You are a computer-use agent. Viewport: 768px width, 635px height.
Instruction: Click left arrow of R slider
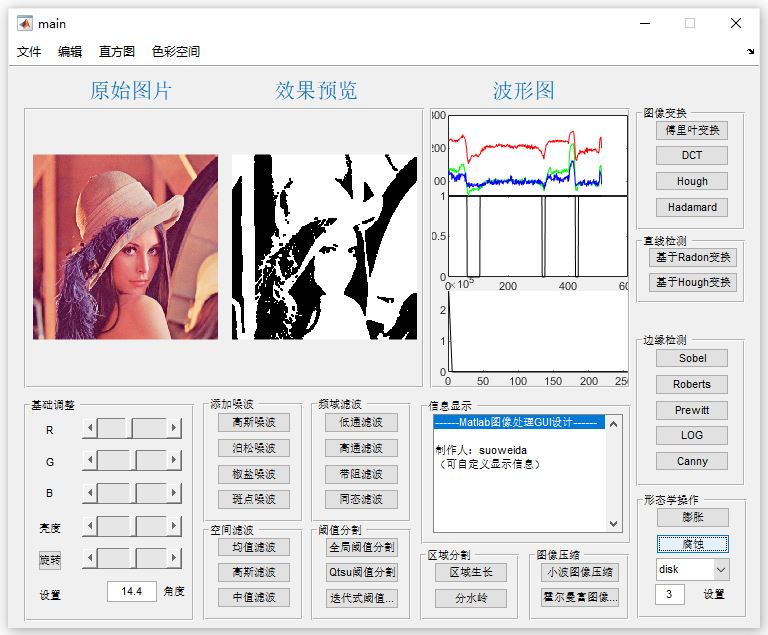pyautogui.click(x=90, y=428)
